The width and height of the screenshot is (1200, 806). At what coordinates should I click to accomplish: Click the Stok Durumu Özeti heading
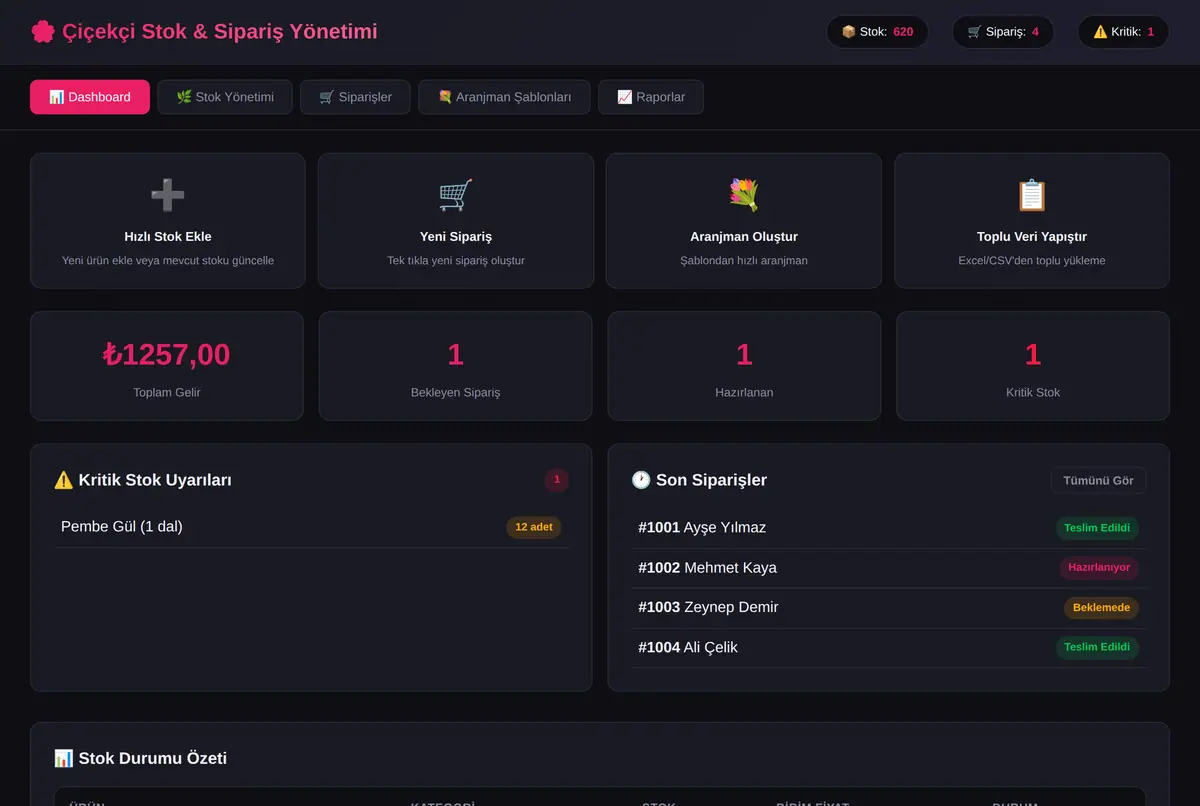click(153, 758)
